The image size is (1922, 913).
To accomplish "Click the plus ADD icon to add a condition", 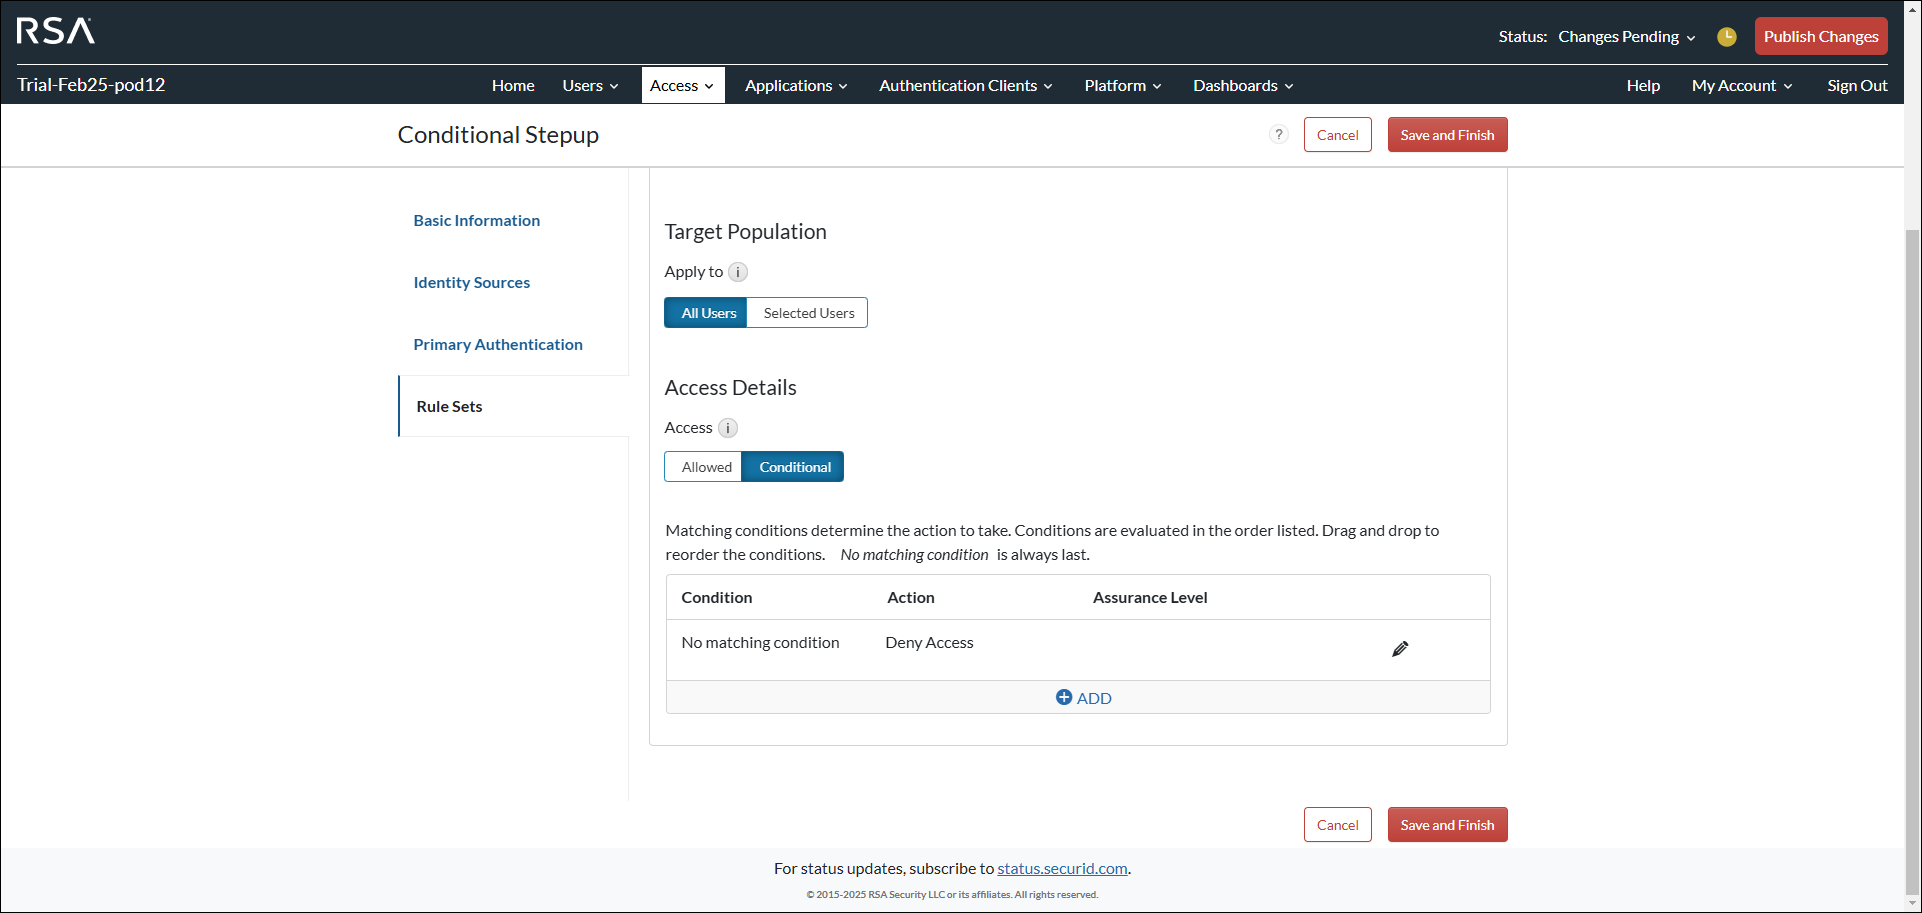I will (x=1064, y=697).
